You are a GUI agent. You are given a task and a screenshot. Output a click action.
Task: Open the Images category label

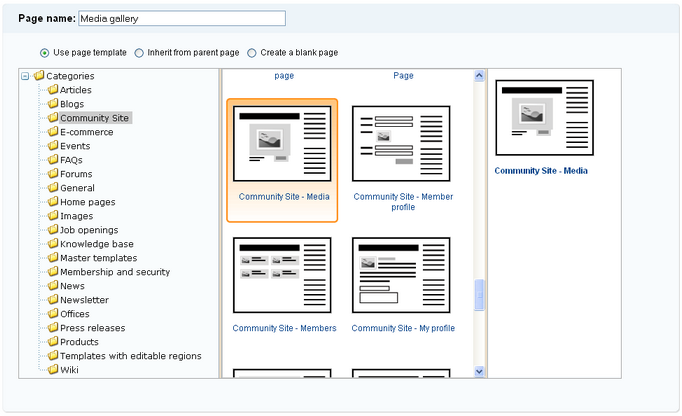coord(77,216)
